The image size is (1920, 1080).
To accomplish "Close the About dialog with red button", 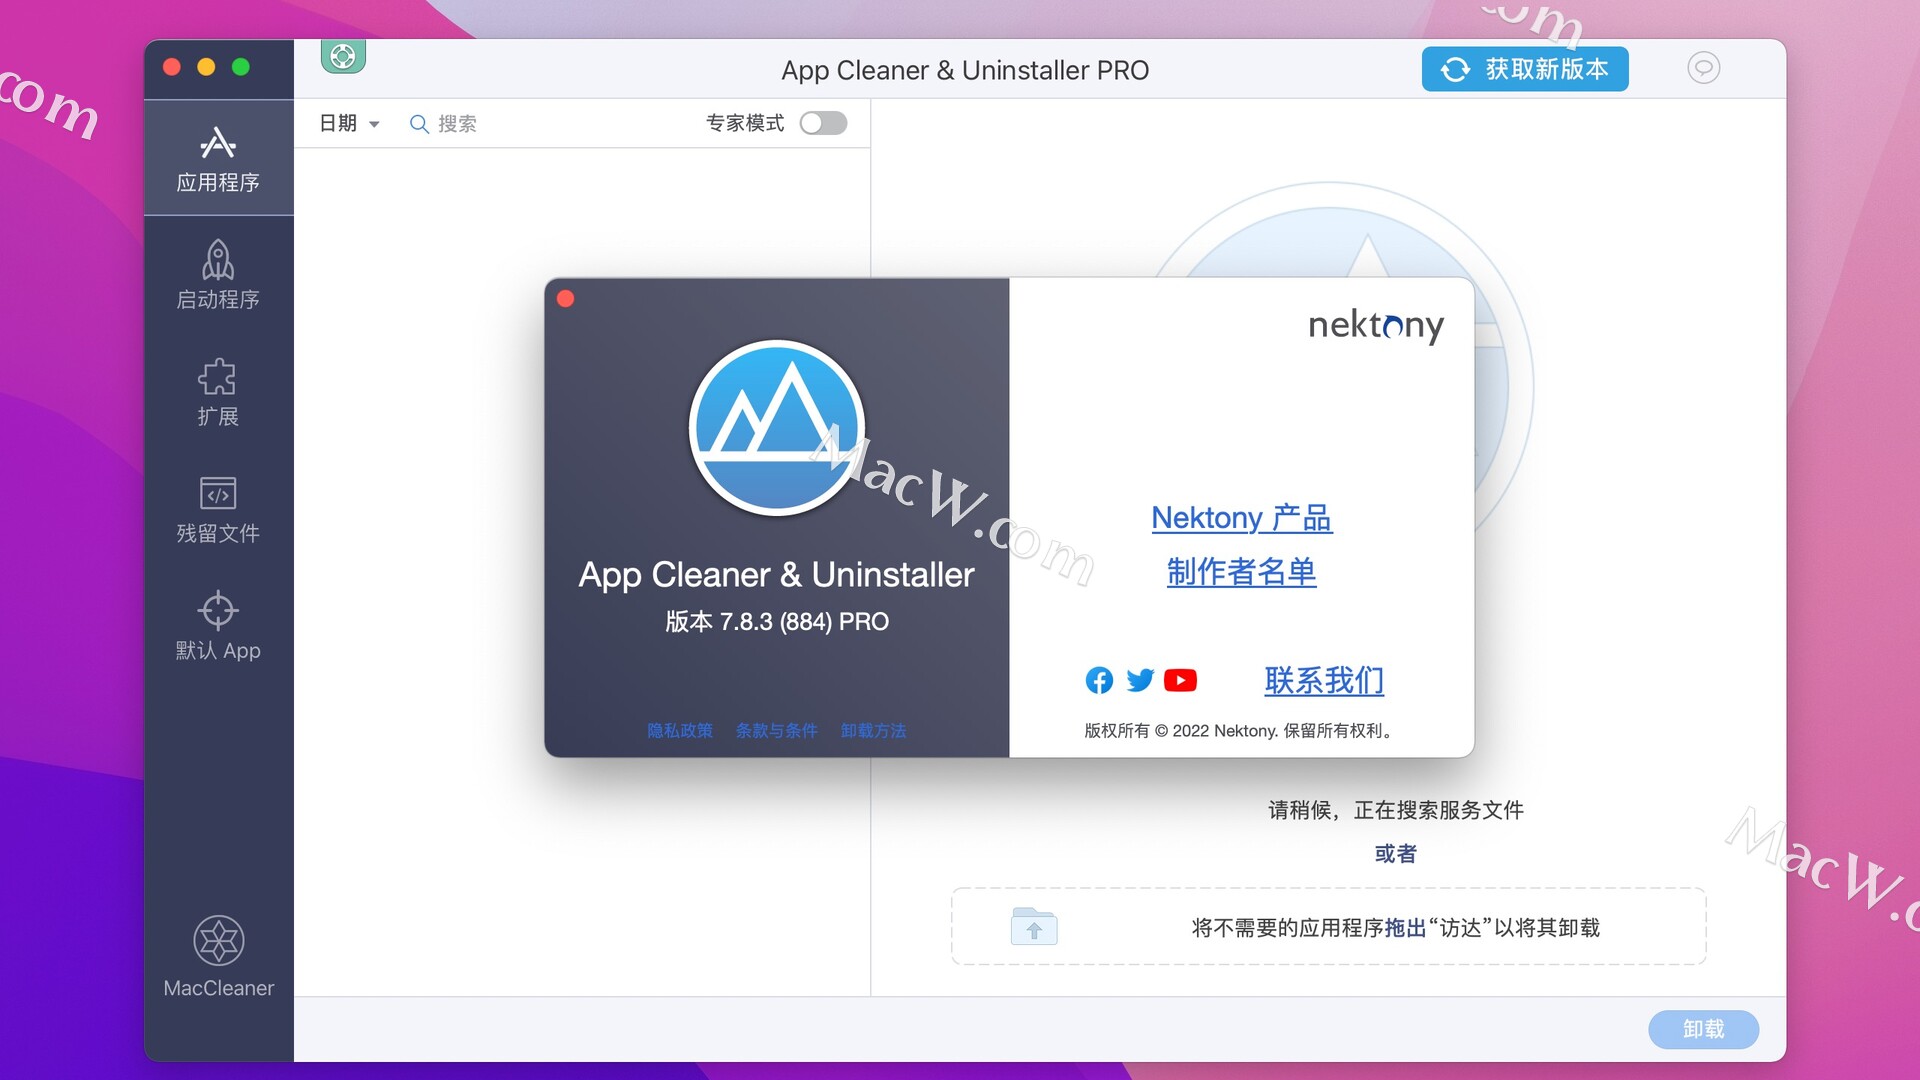I will (x=565, y=299).
